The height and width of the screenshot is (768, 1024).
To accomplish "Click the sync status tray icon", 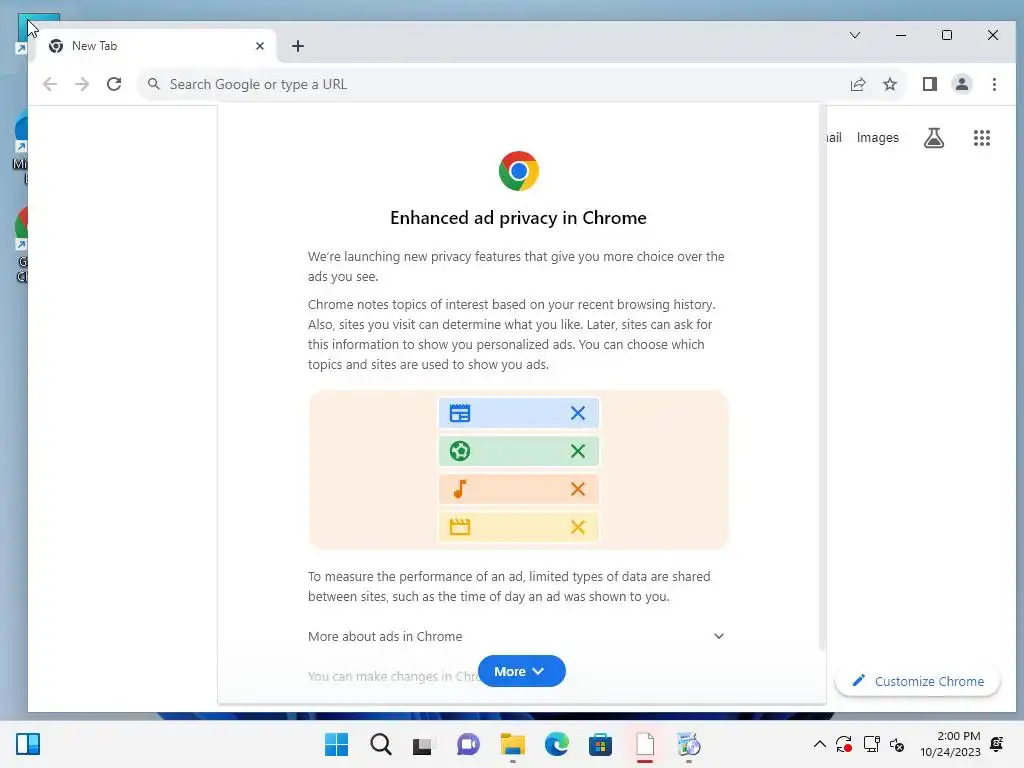I will tap(844, 744).
